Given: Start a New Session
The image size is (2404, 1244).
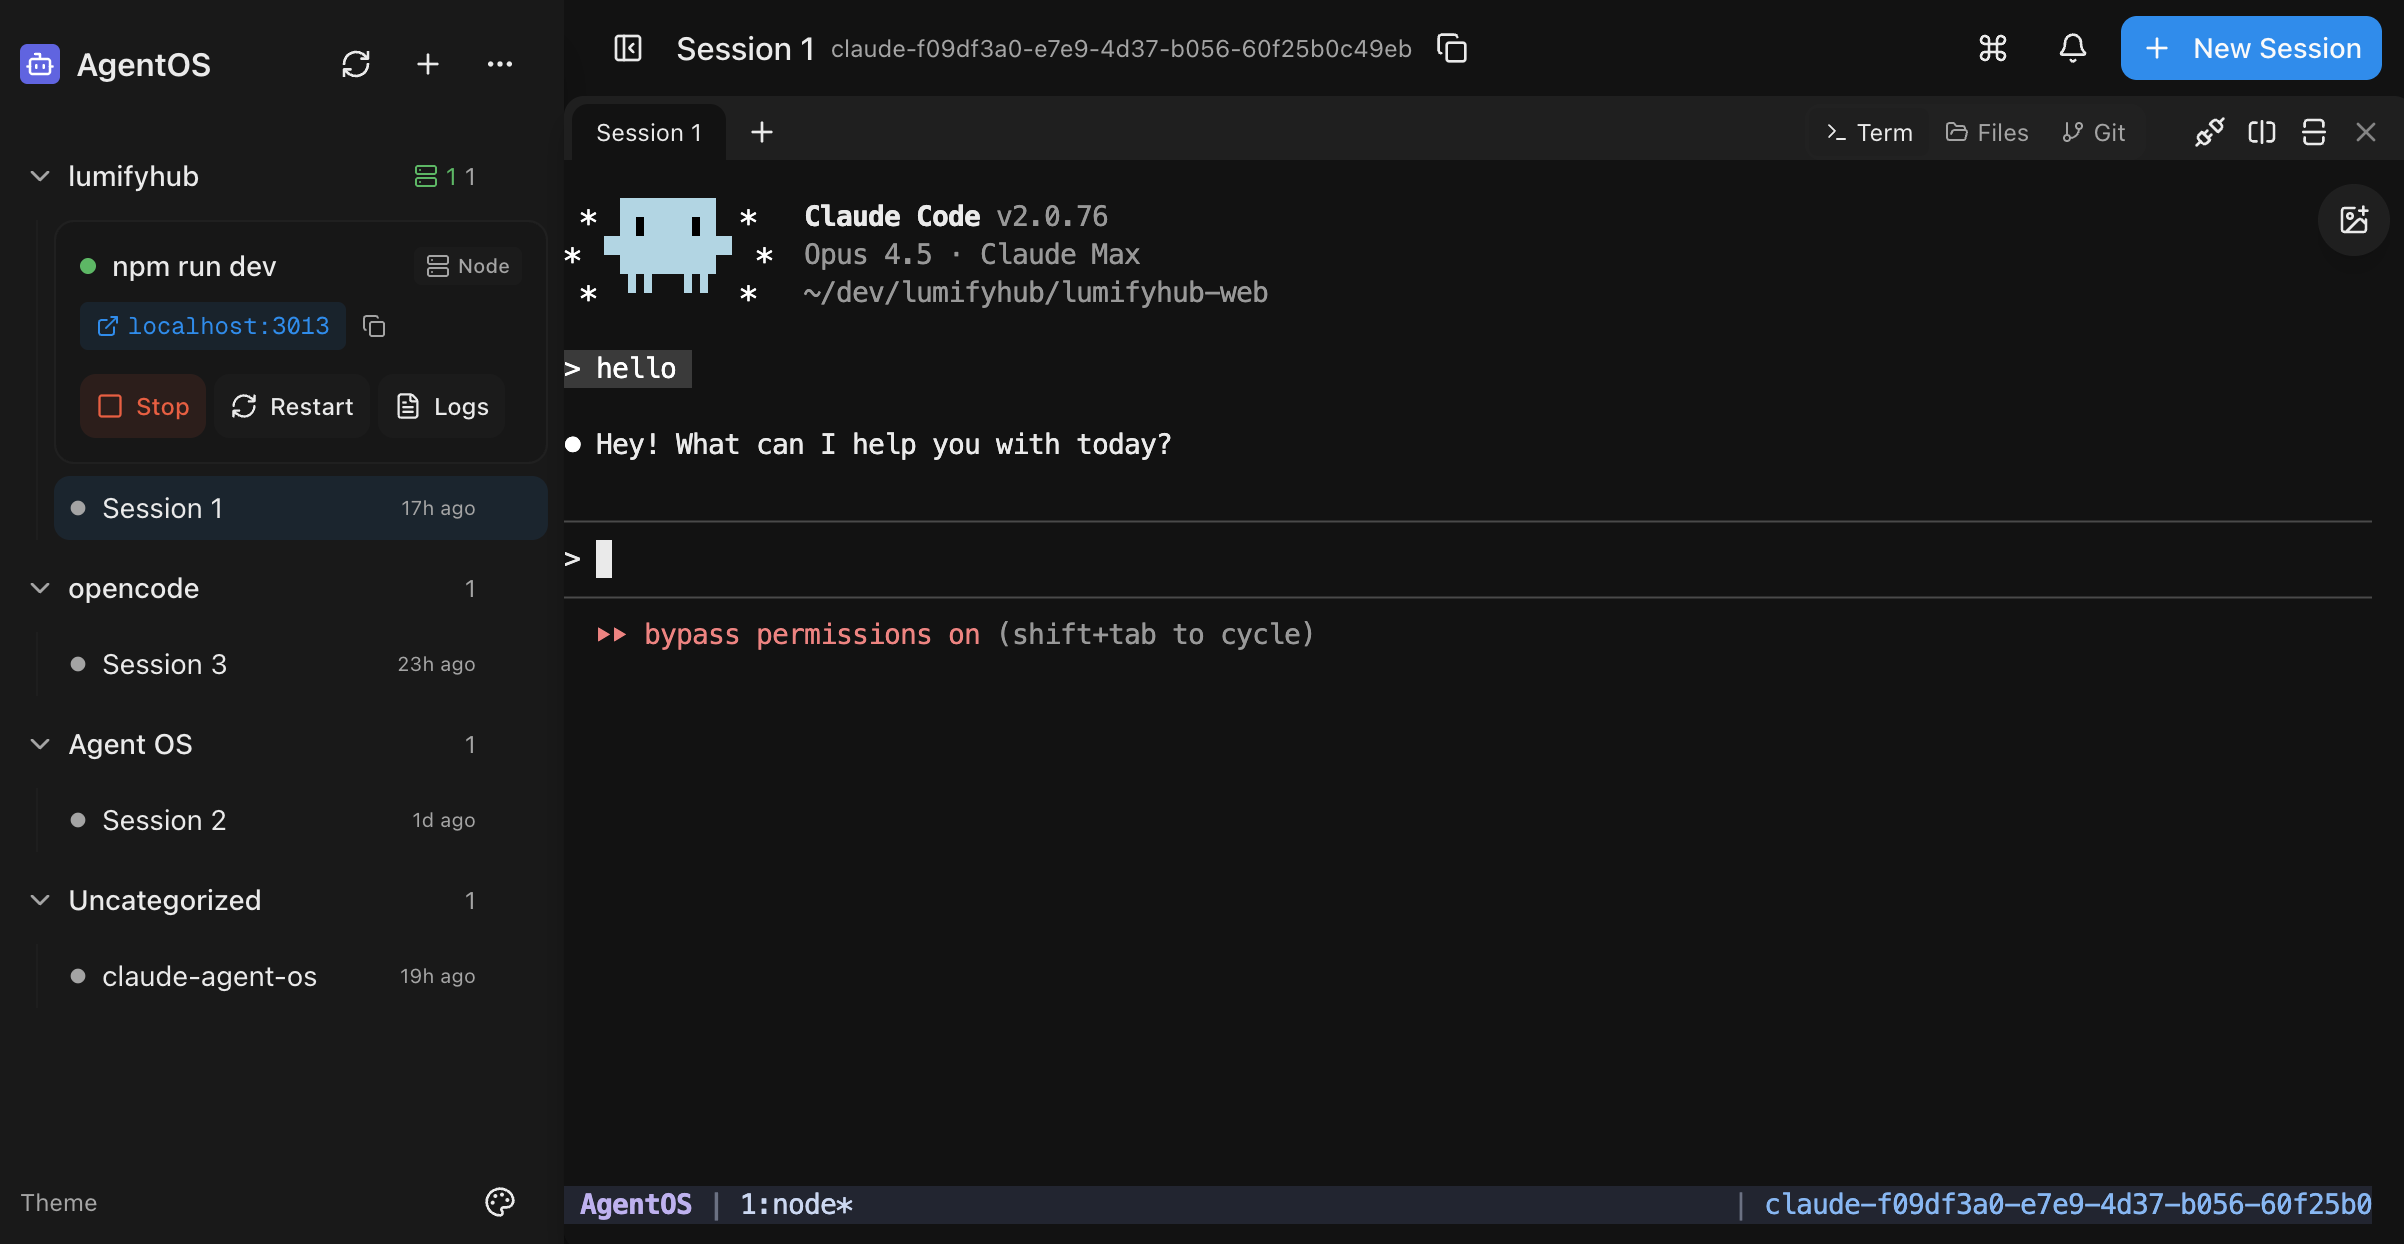Looking at the screenshot, I should (2250, 47).
